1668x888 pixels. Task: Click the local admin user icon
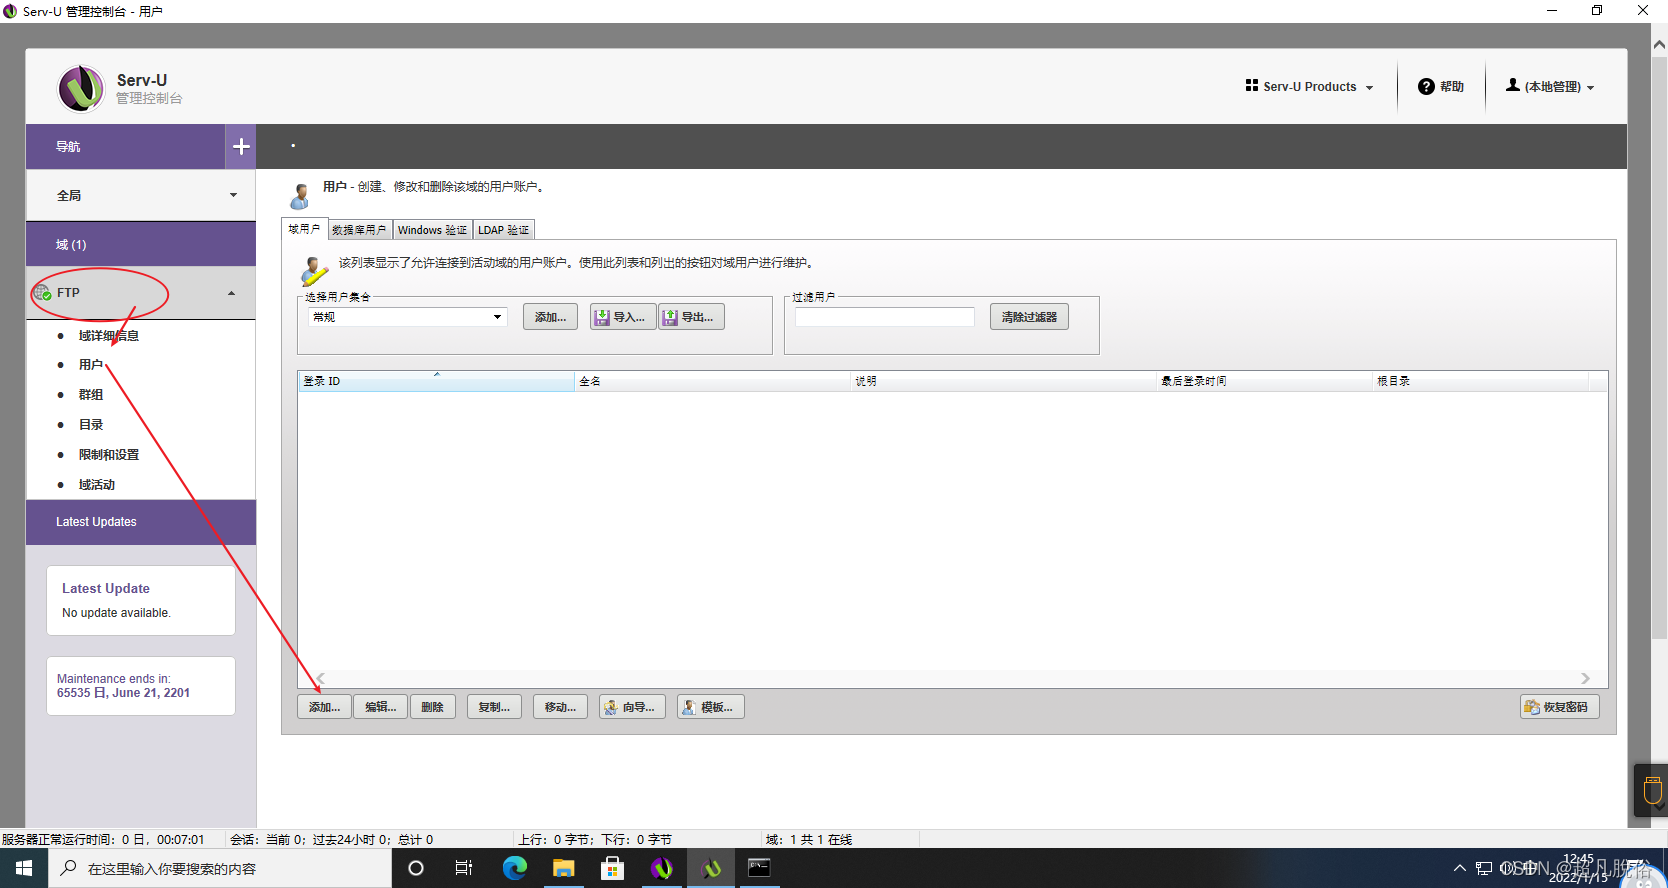1513,85
